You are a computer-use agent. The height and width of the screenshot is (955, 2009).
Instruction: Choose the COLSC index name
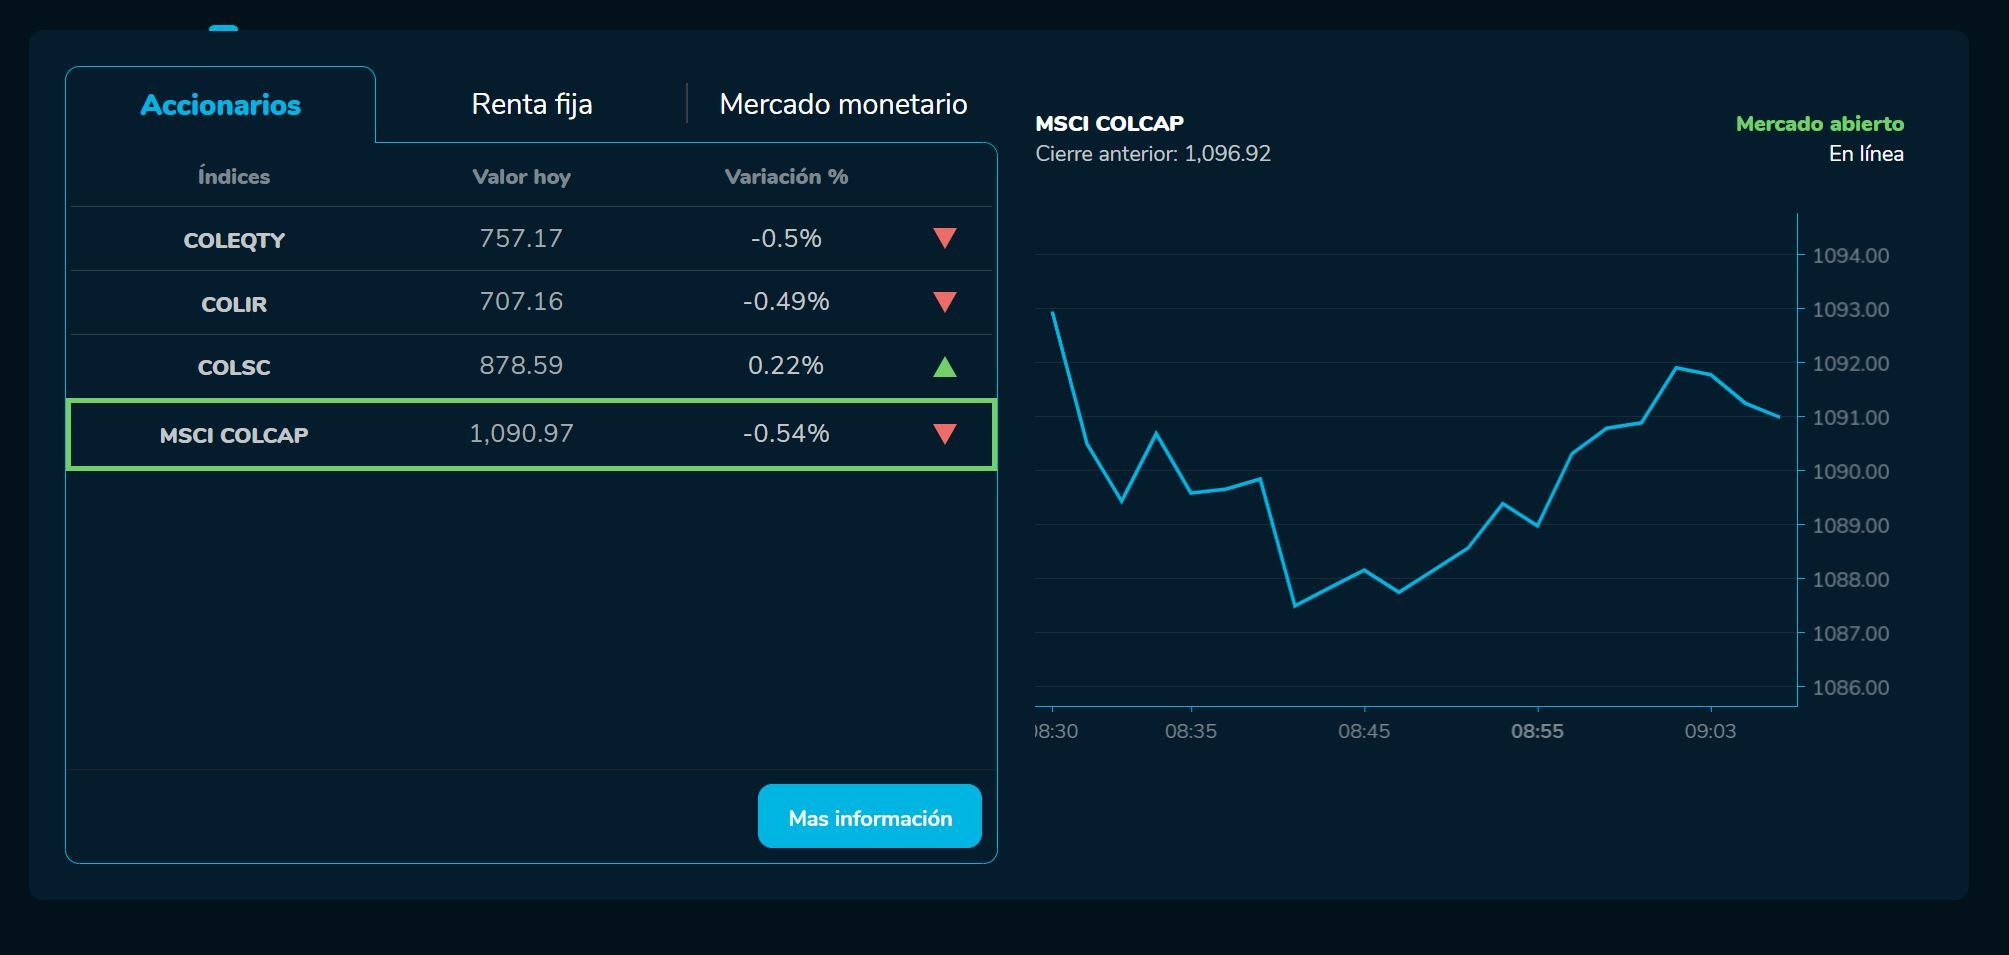tap(234, 367)
